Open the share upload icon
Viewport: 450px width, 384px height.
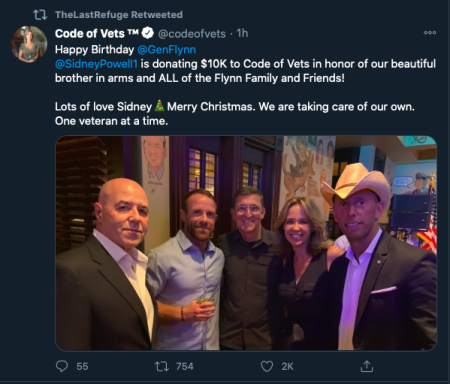click(x=367, y=366)
